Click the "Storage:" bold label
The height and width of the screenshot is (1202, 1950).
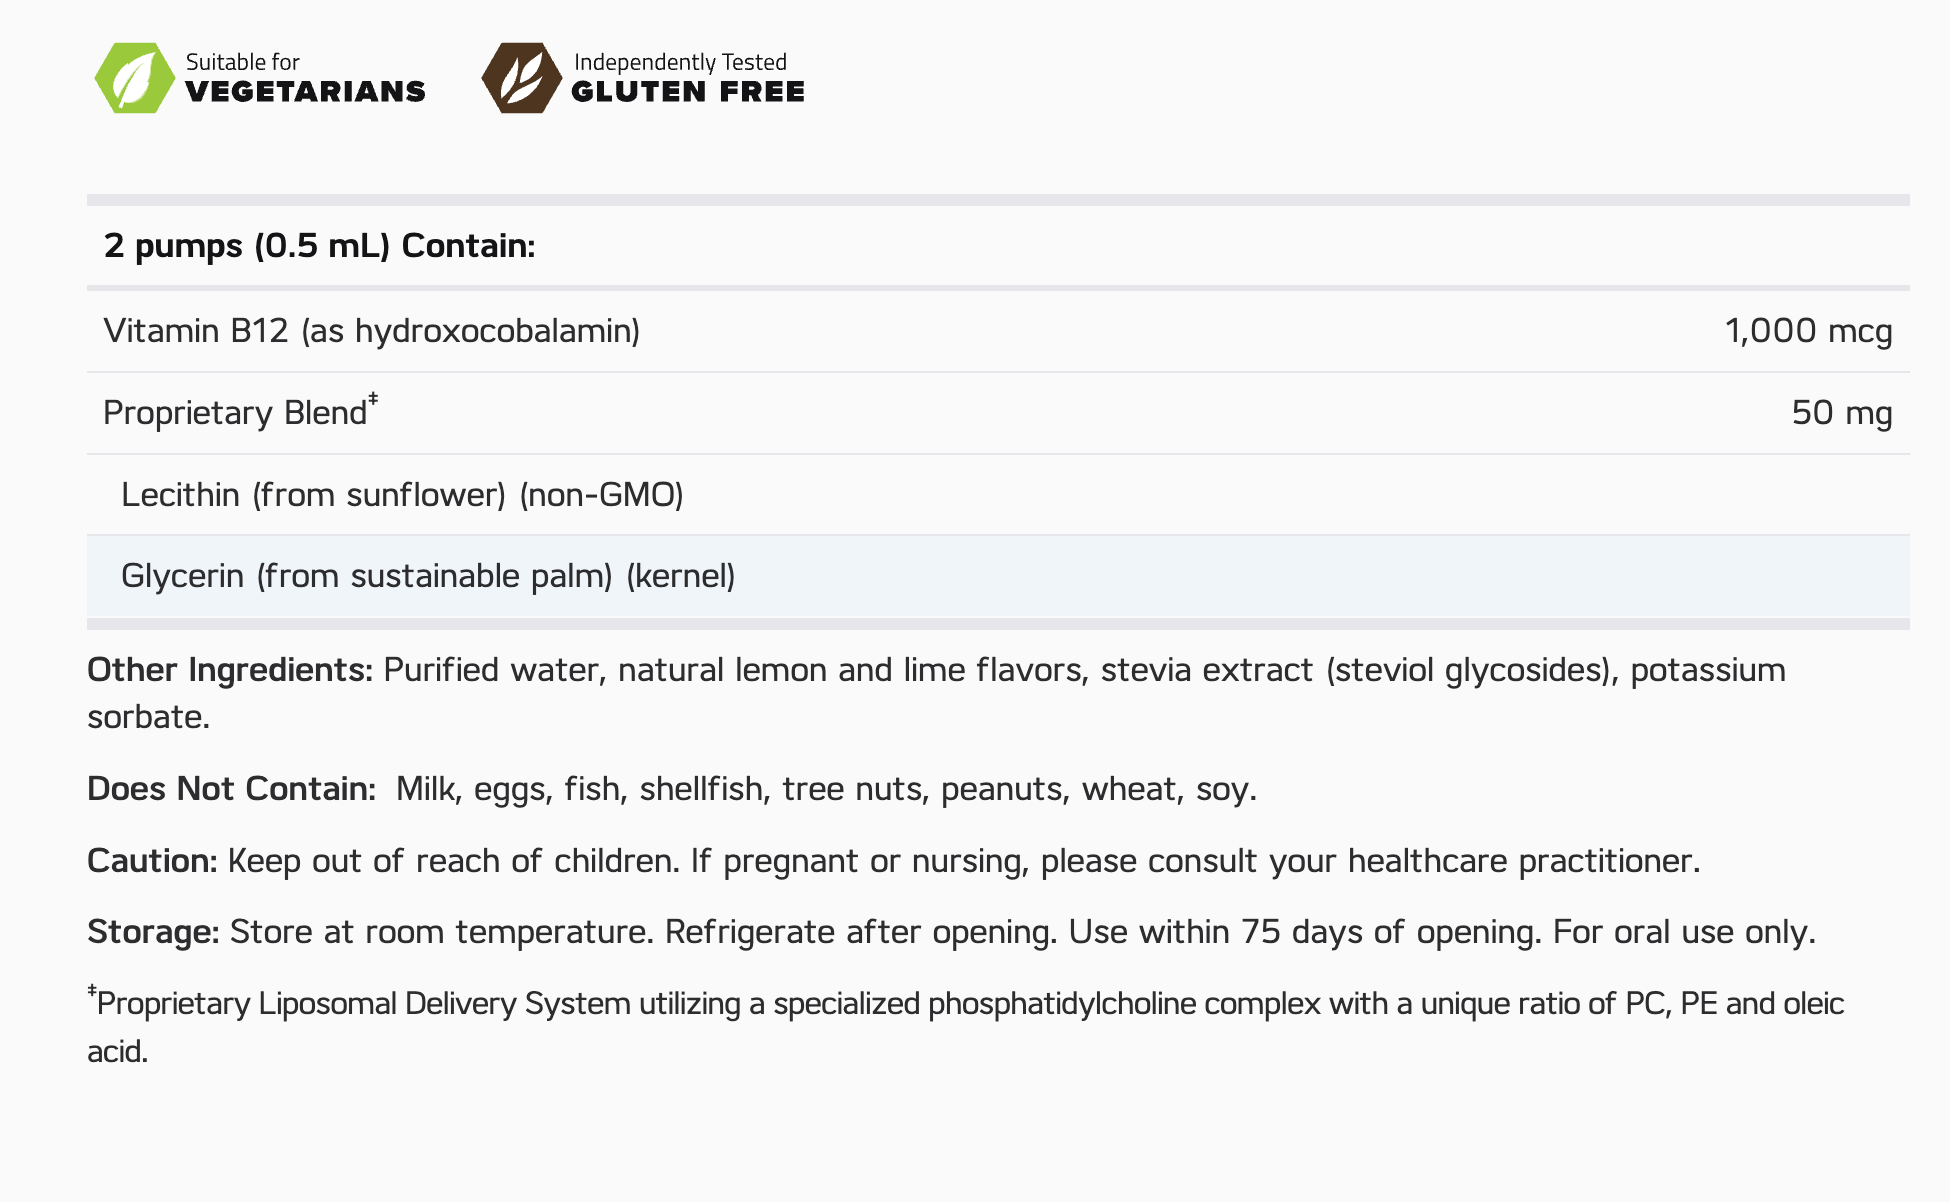[153, 932]
